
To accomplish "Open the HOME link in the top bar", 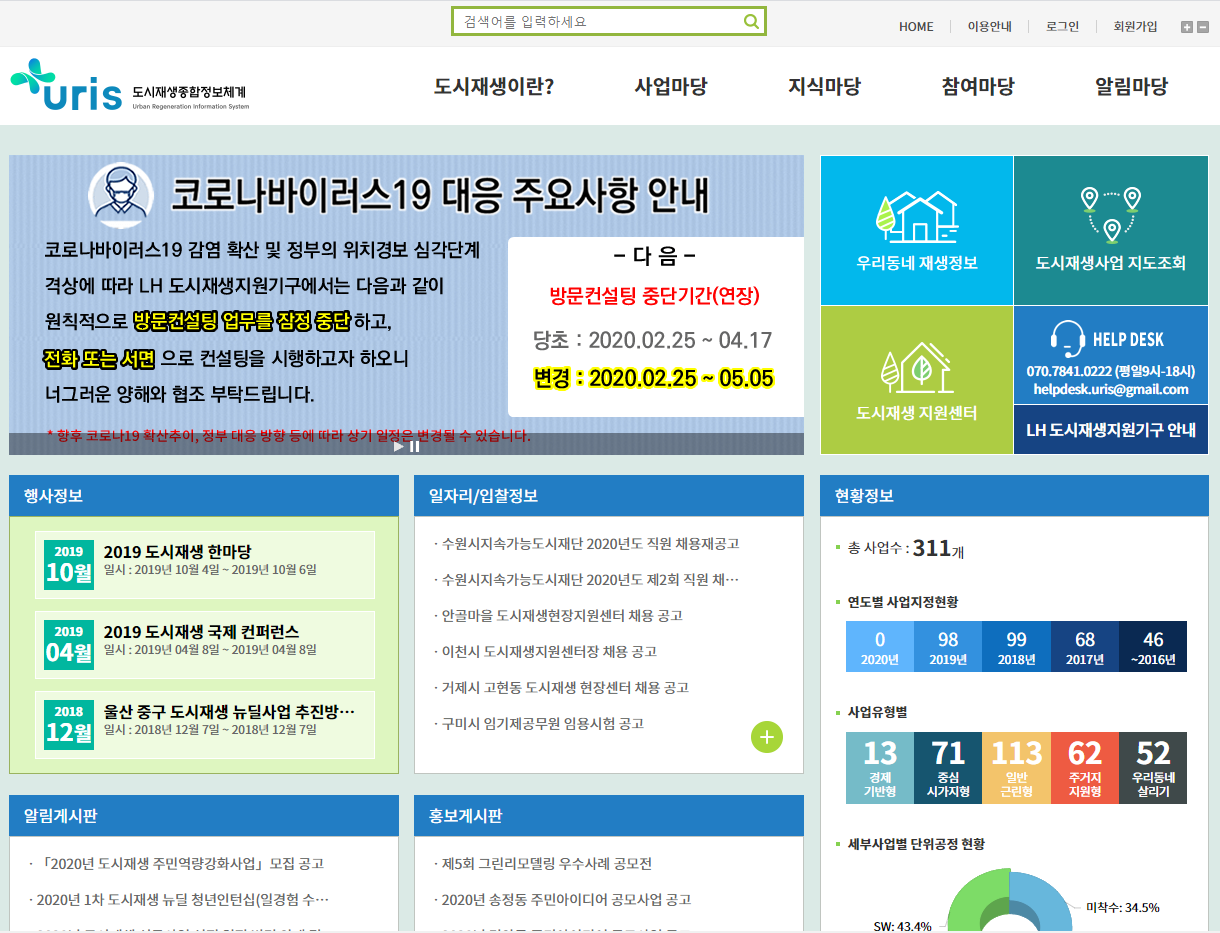I will (916, 27).
